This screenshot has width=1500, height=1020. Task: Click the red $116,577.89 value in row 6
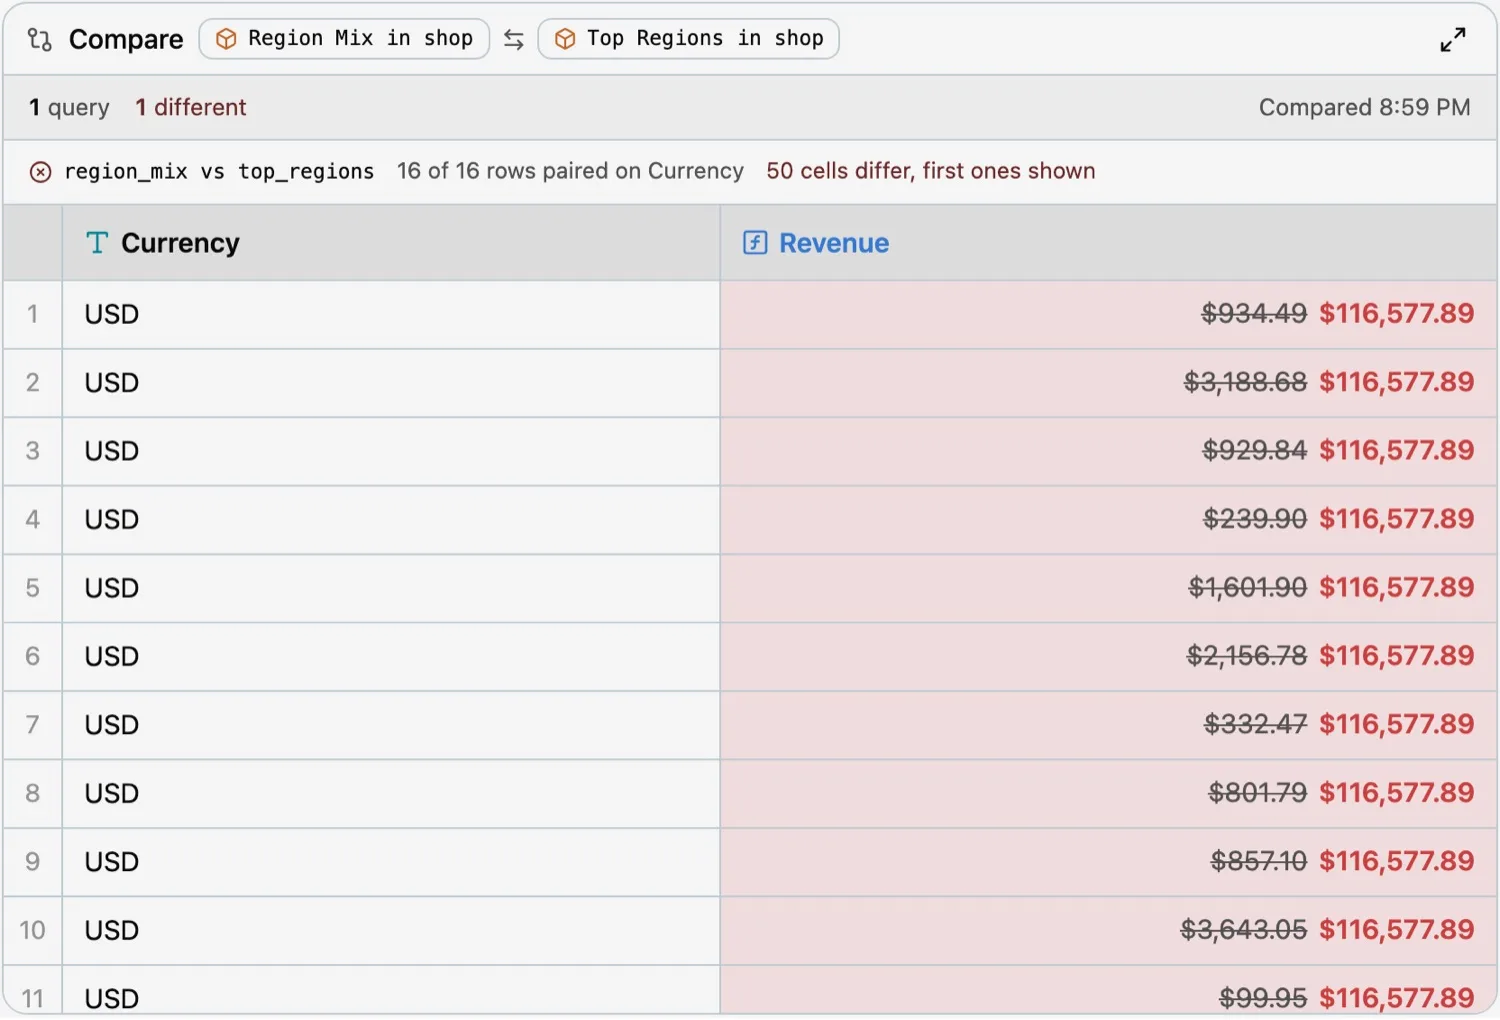[1397, 656]
